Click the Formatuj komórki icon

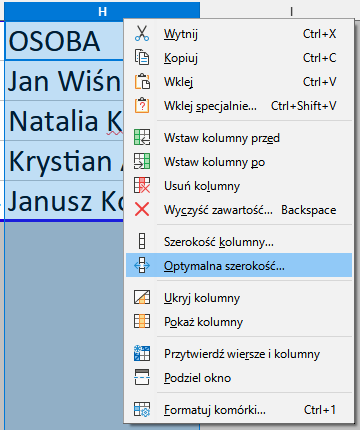[x=142, y=410]
